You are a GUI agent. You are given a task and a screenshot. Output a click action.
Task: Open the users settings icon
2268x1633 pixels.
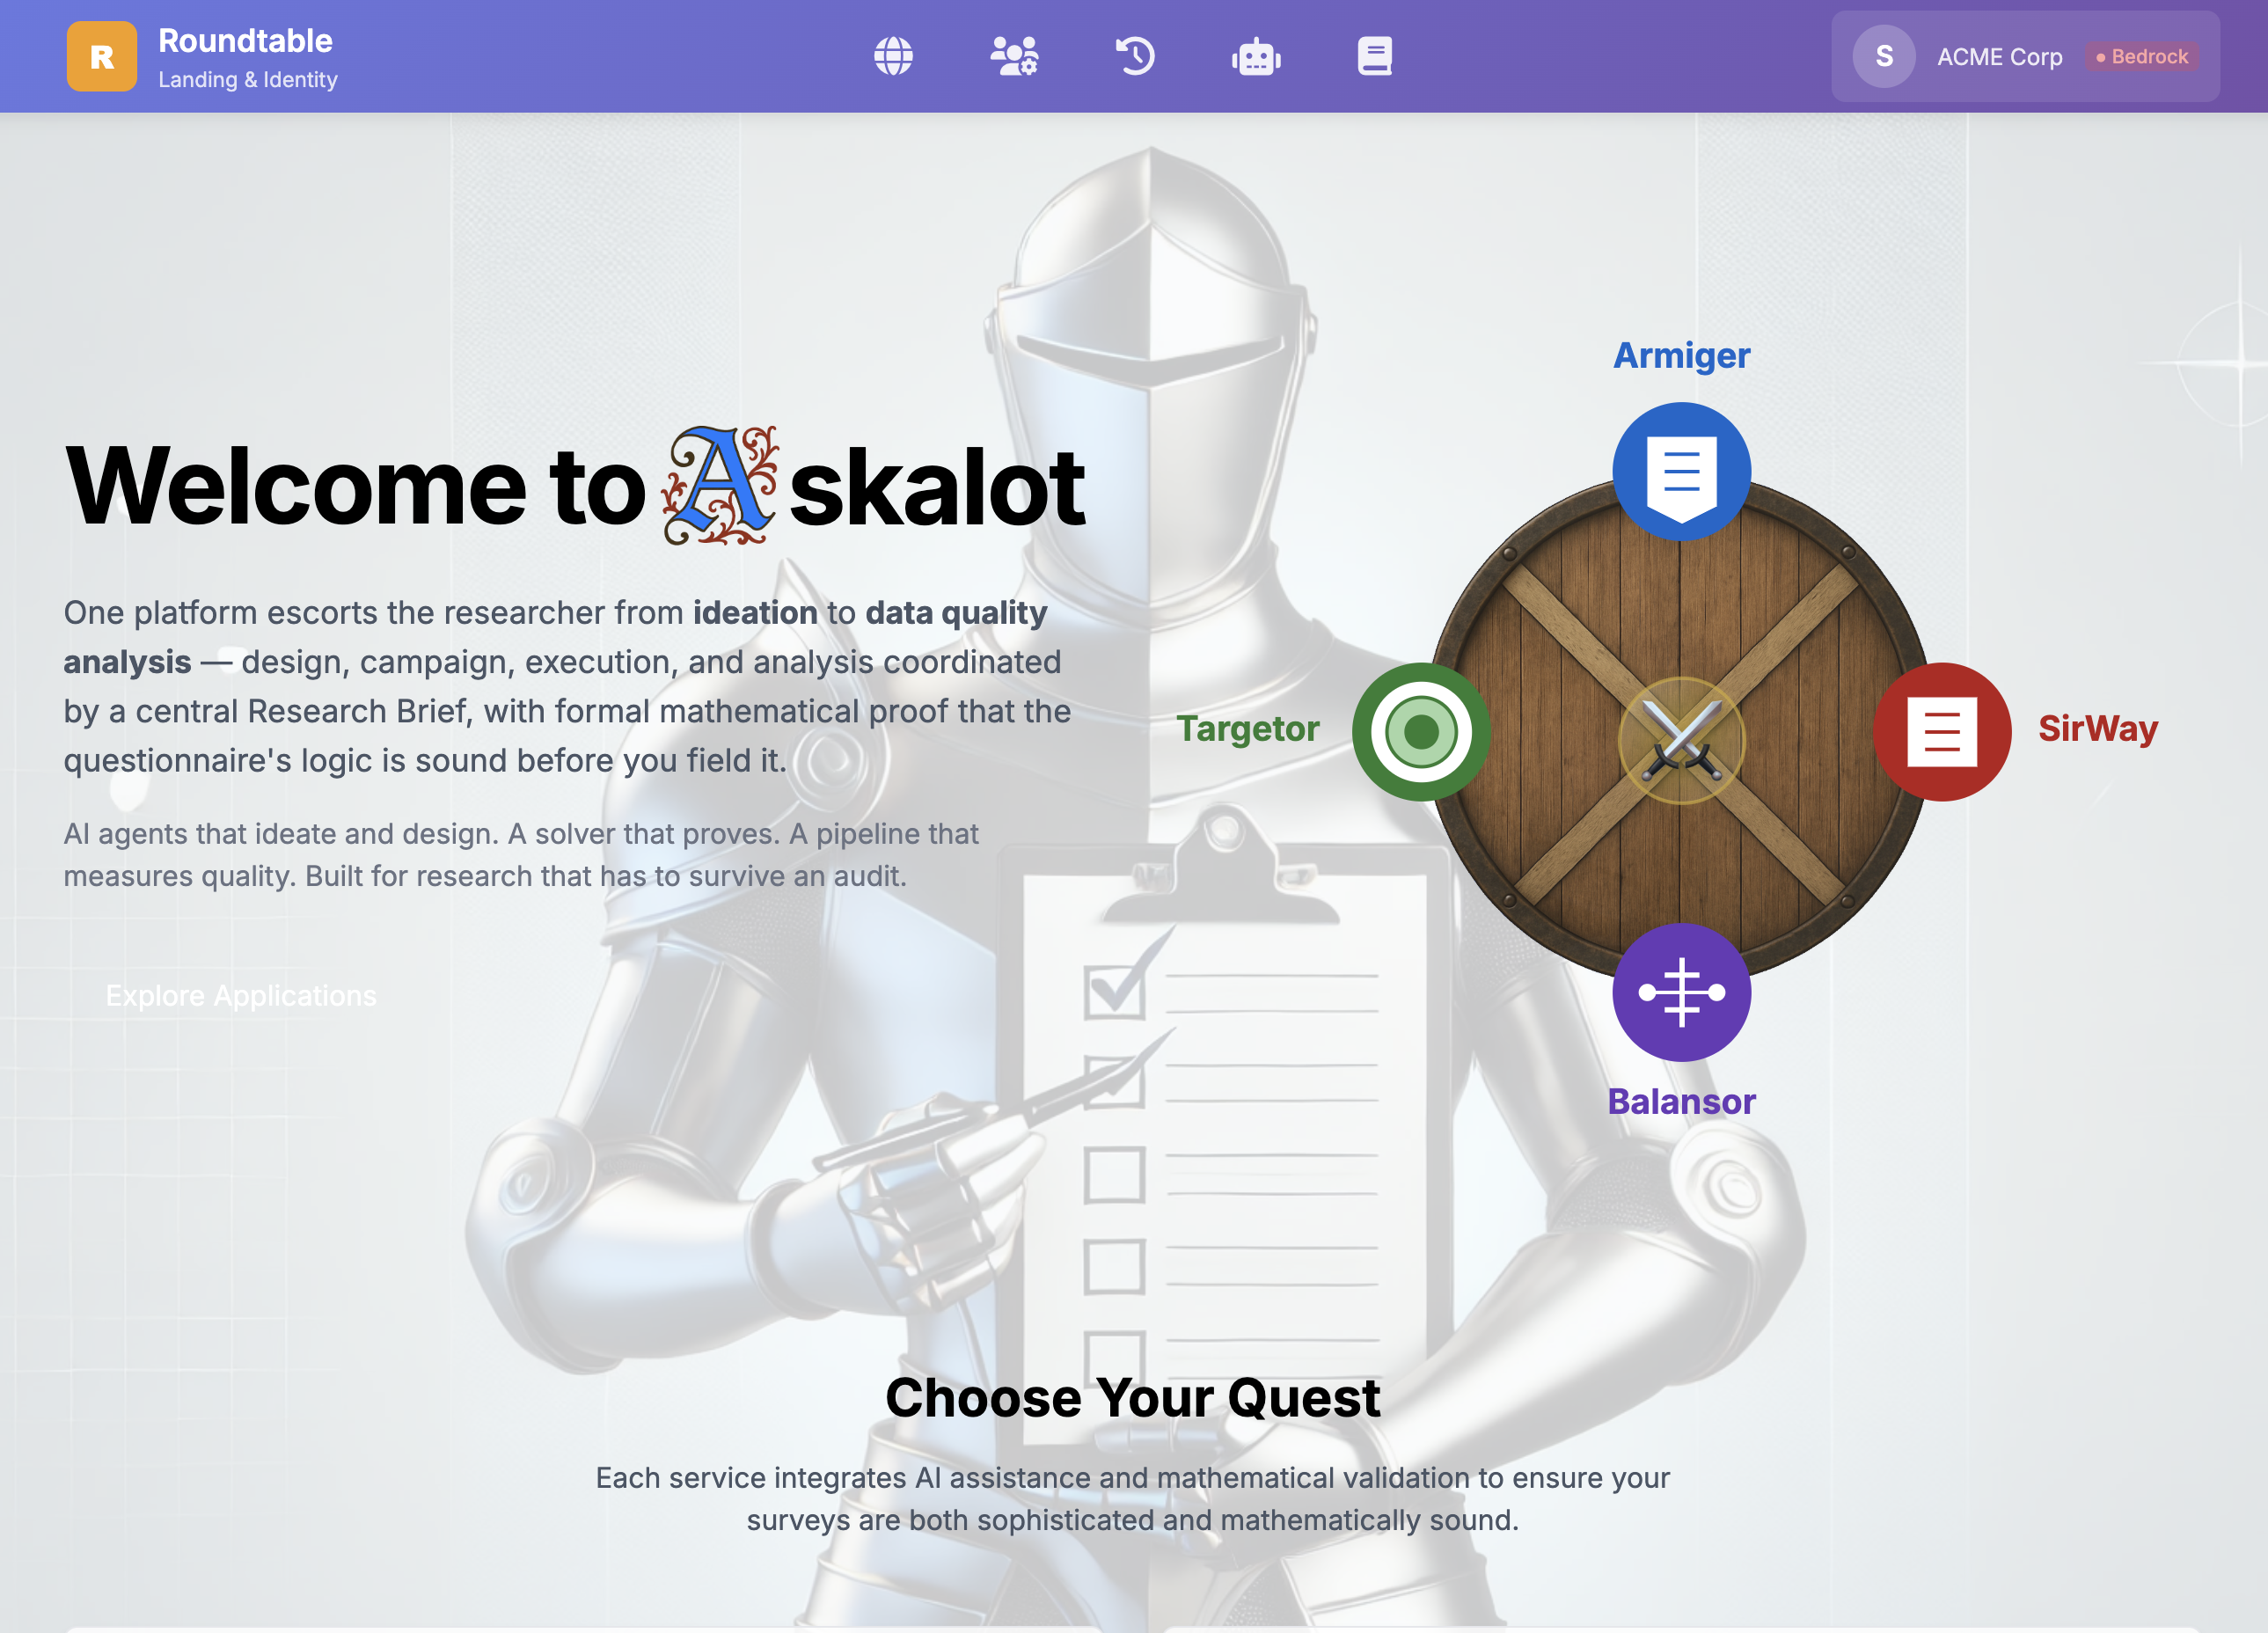point(1014,56)
